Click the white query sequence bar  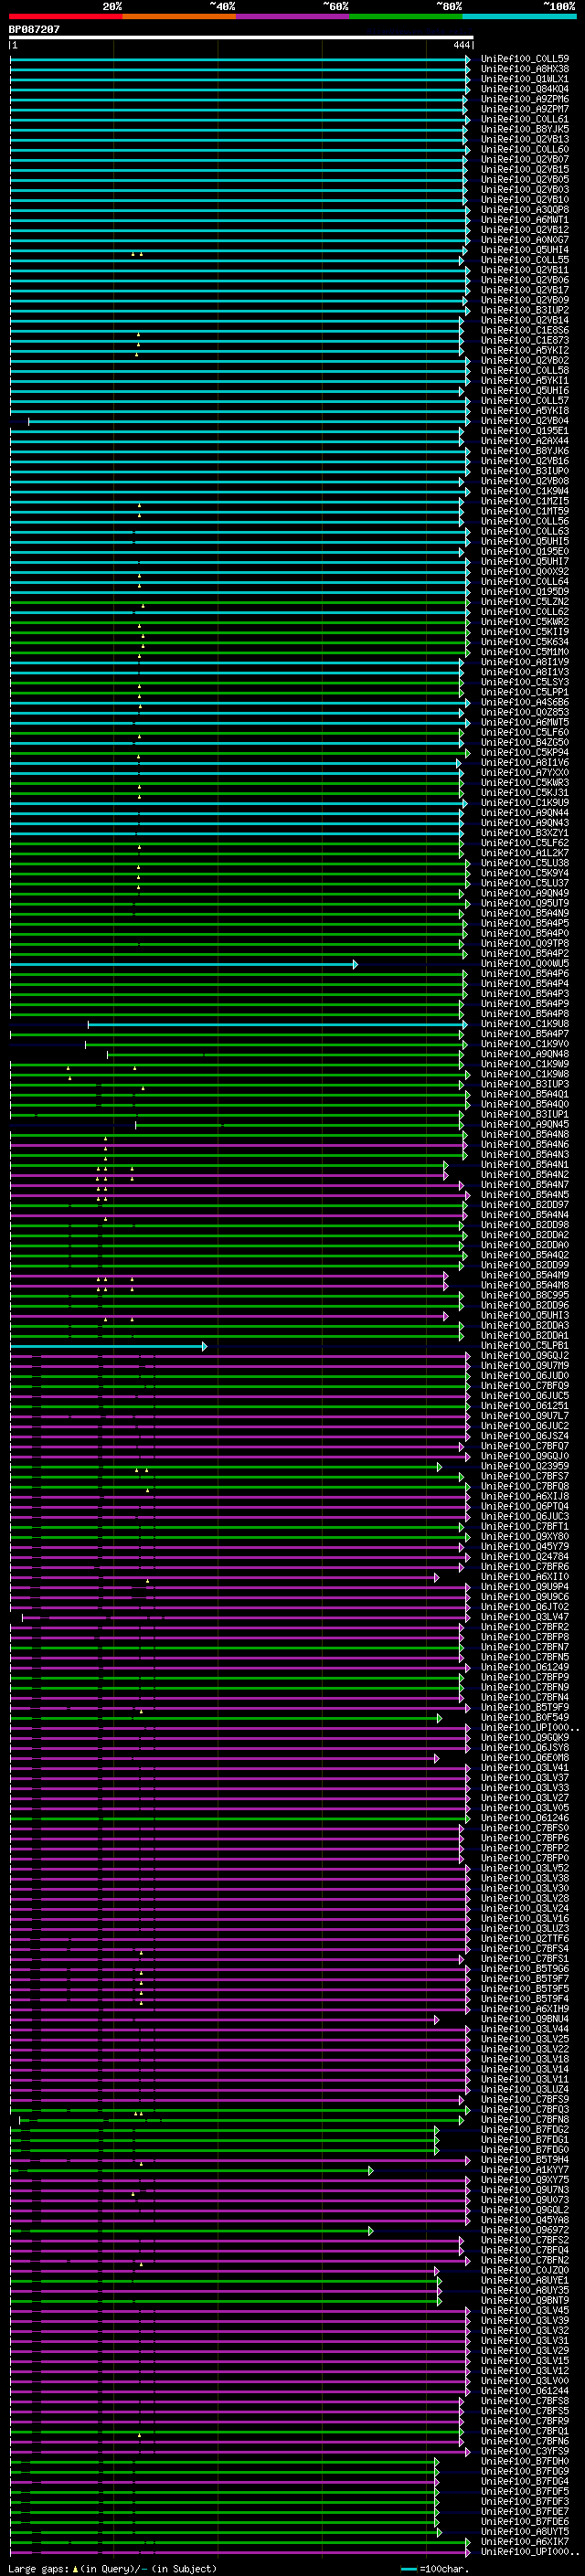click(241, 37)
